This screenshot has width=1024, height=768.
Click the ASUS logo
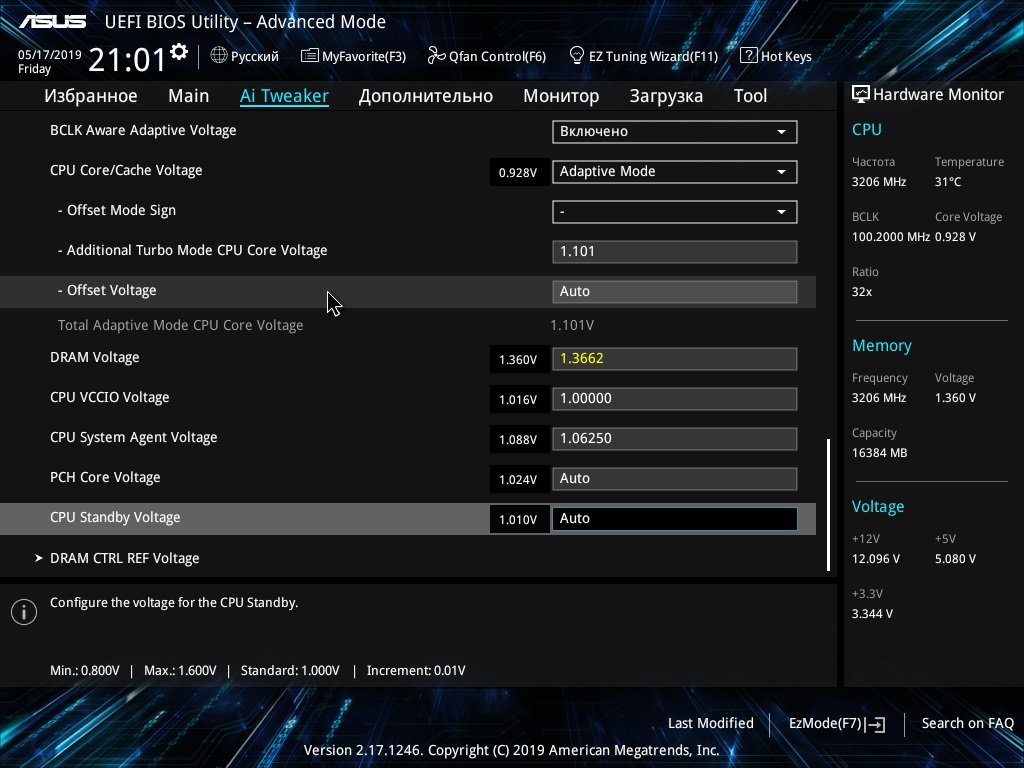52,22
